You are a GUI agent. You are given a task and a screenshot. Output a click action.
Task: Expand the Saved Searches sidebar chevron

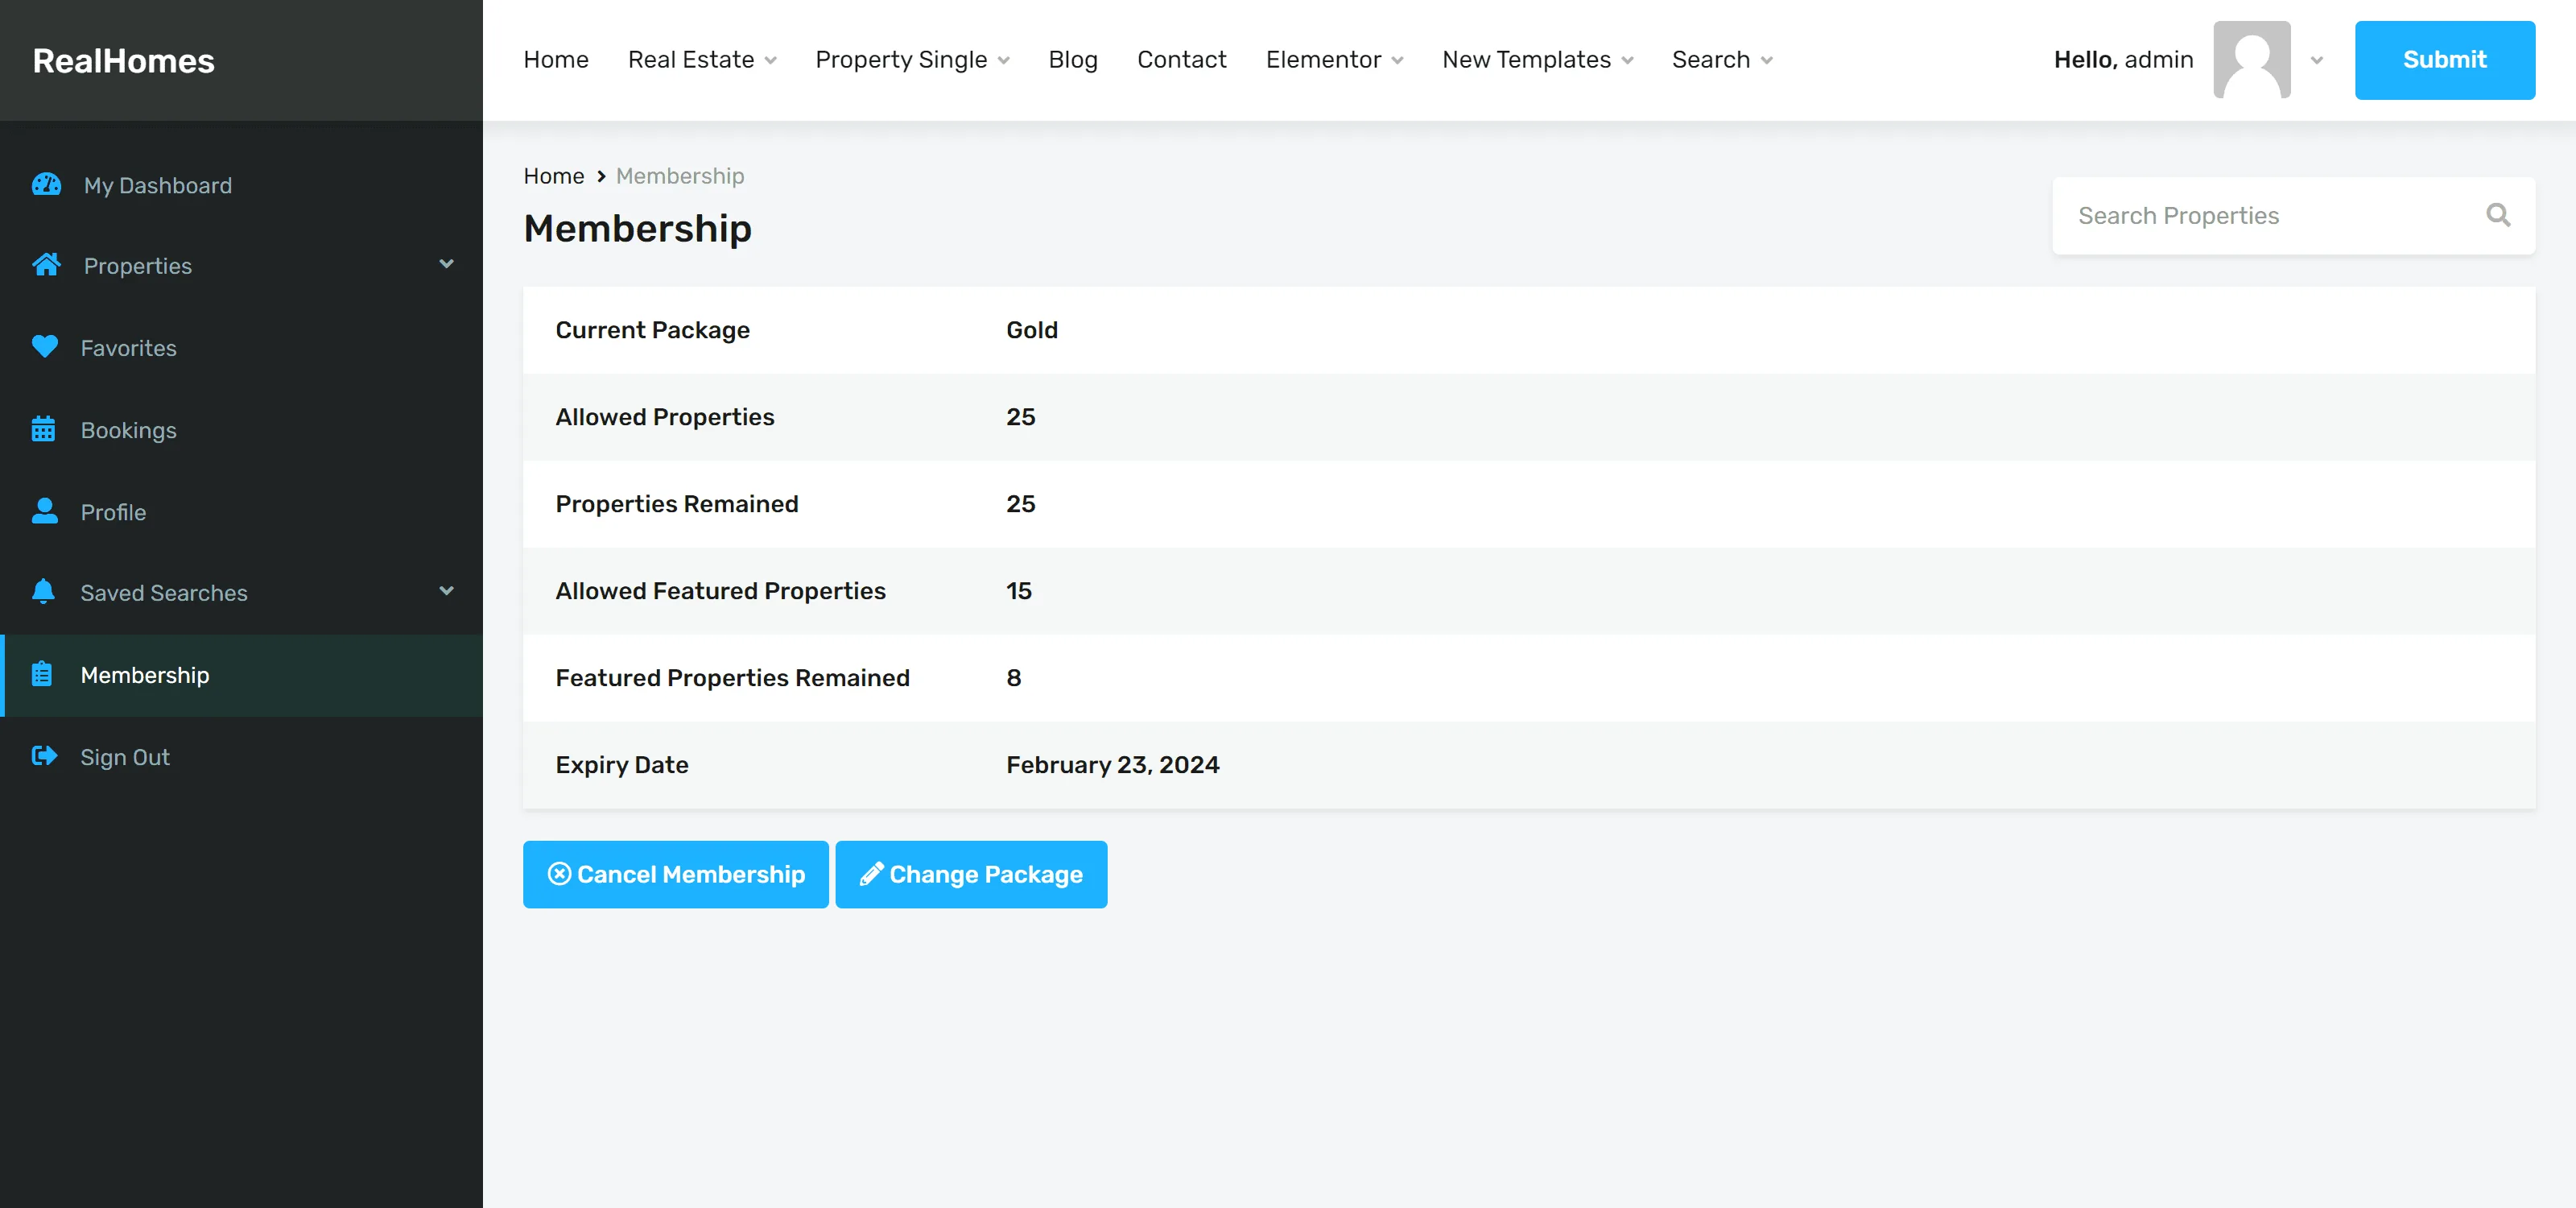(x=446, y=591)
